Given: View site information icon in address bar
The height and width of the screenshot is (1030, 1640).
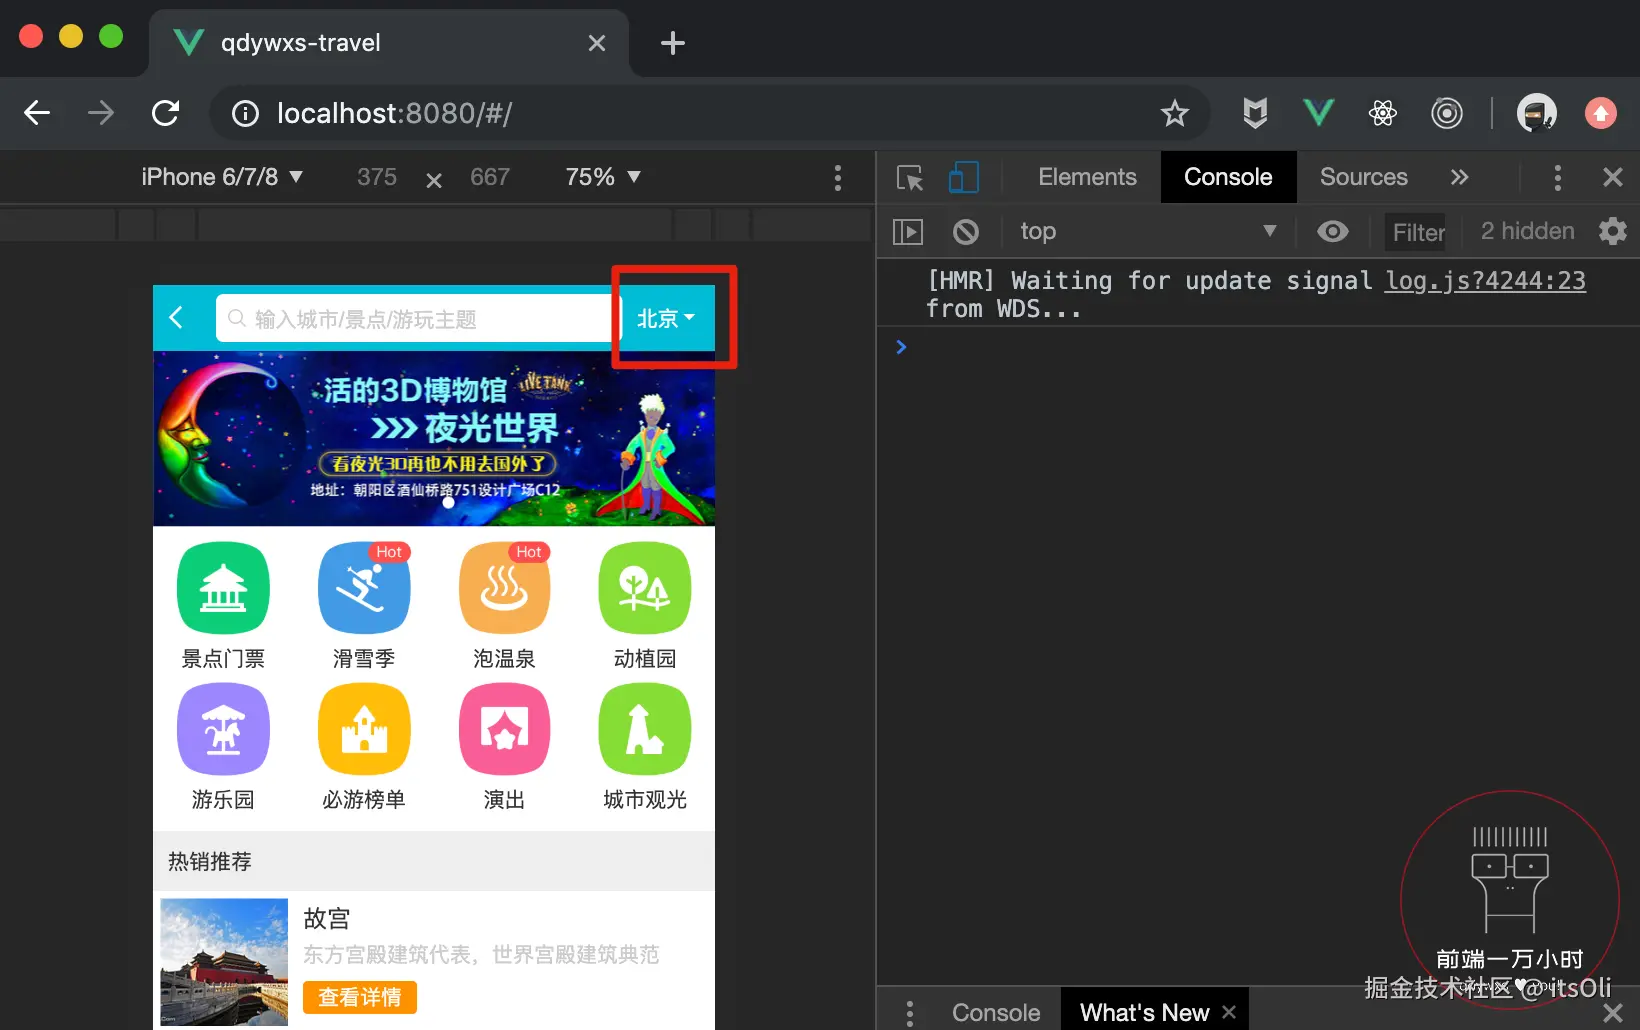Looking at the screenshot, I should [245, 114].
